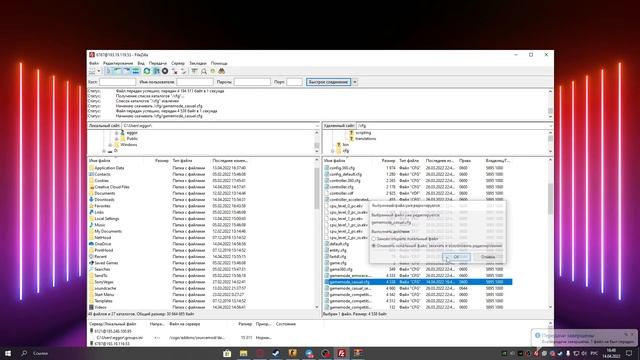The width and height of the screenshot is (640, 360).
Task: Open the Файл menu
Action: tap(93, 63)
